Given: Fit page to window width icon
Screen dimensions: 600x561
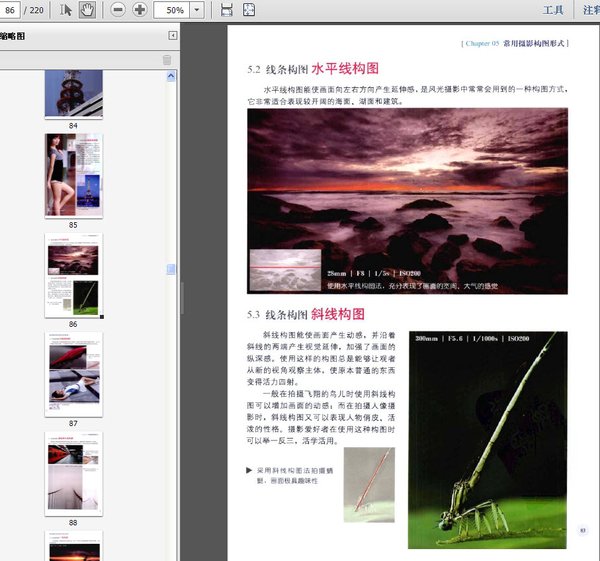Looking at the screenshot, I should (x=227, y=10).
